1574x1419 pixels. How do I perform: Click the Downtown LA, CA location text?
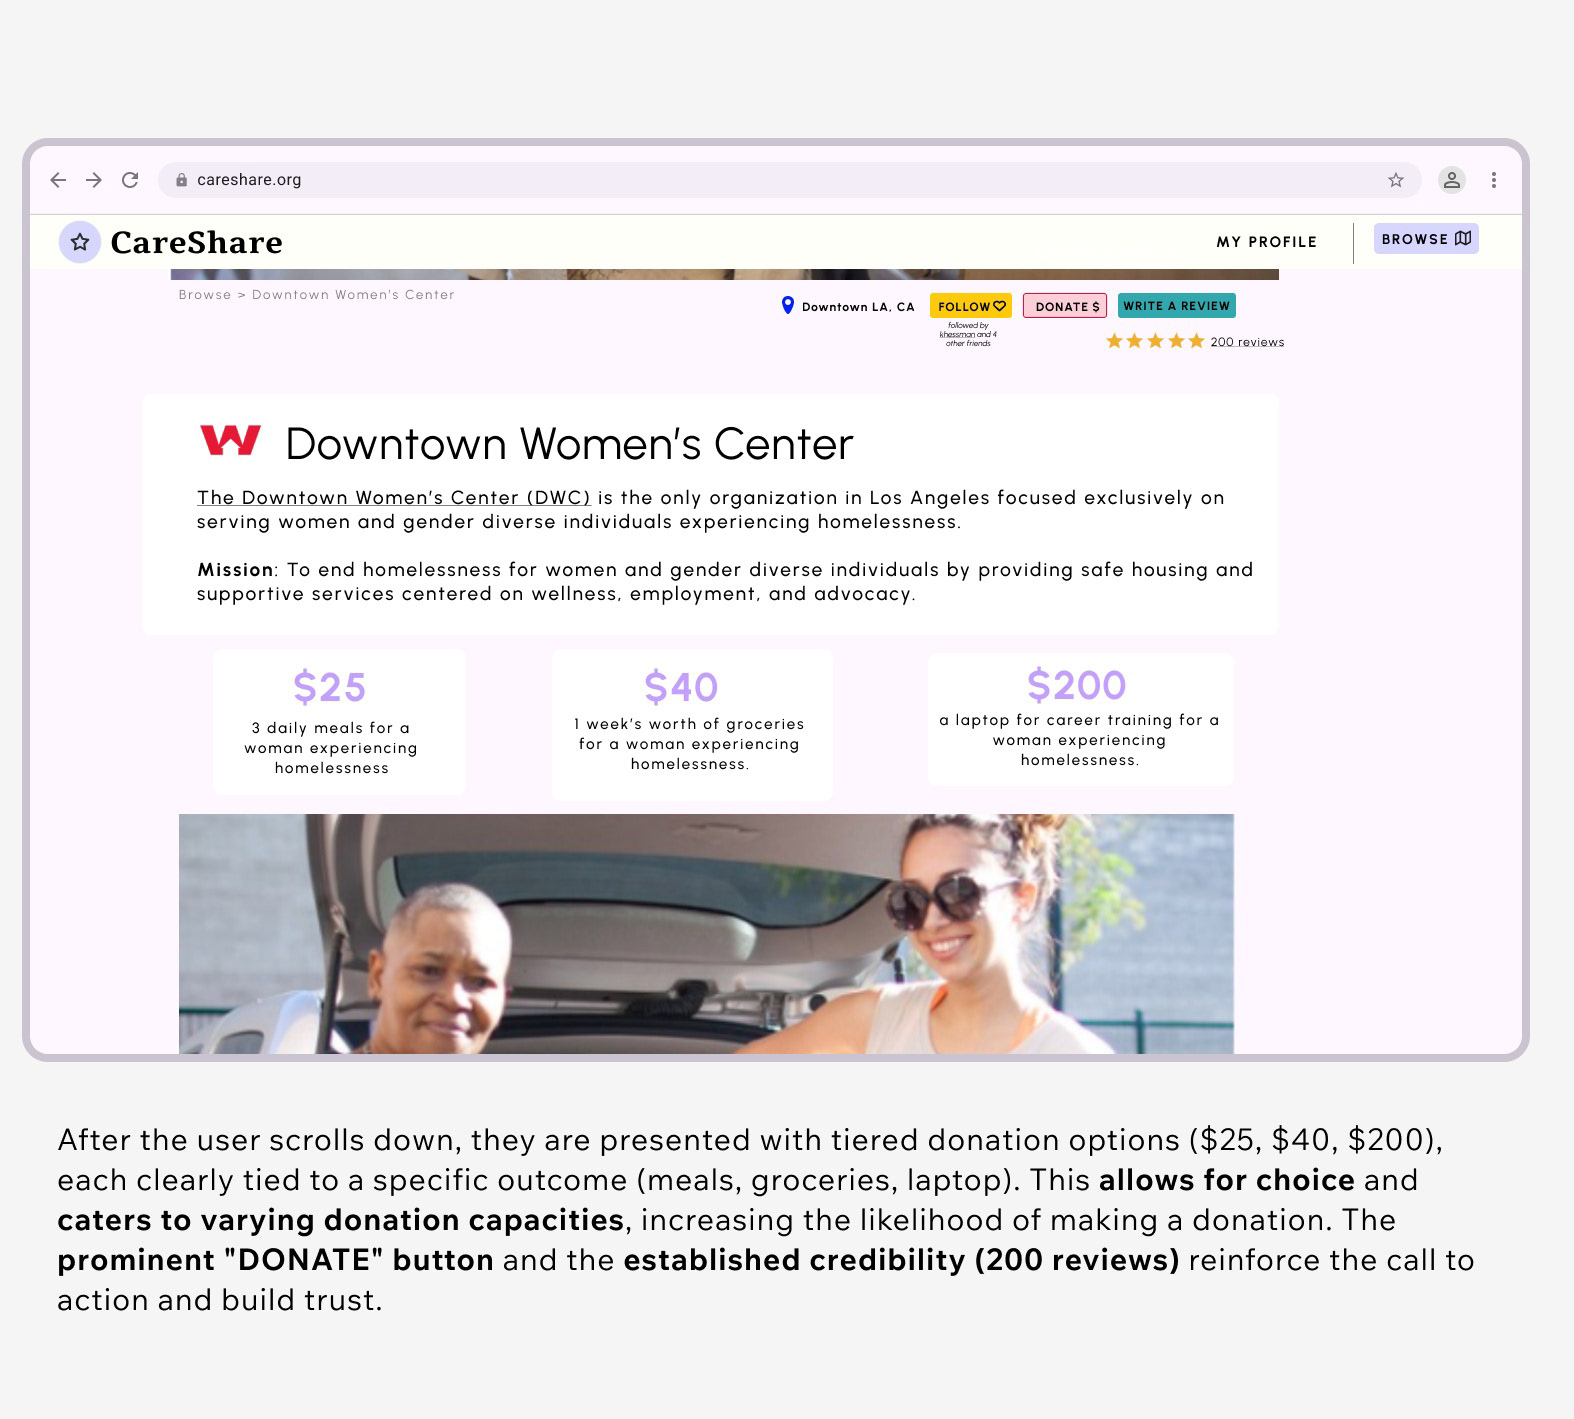point(858,307)
